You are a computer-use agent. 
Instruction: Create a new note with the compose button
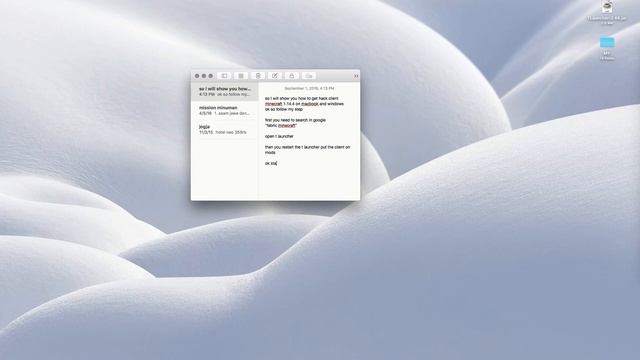[275, 76]
